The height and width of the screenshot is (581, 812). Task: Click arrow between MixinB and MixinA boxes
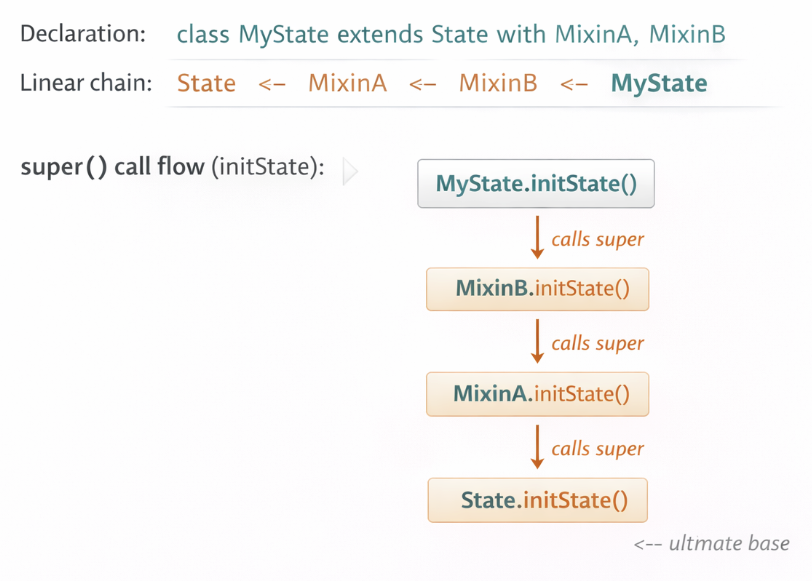[x=537, y=342]
